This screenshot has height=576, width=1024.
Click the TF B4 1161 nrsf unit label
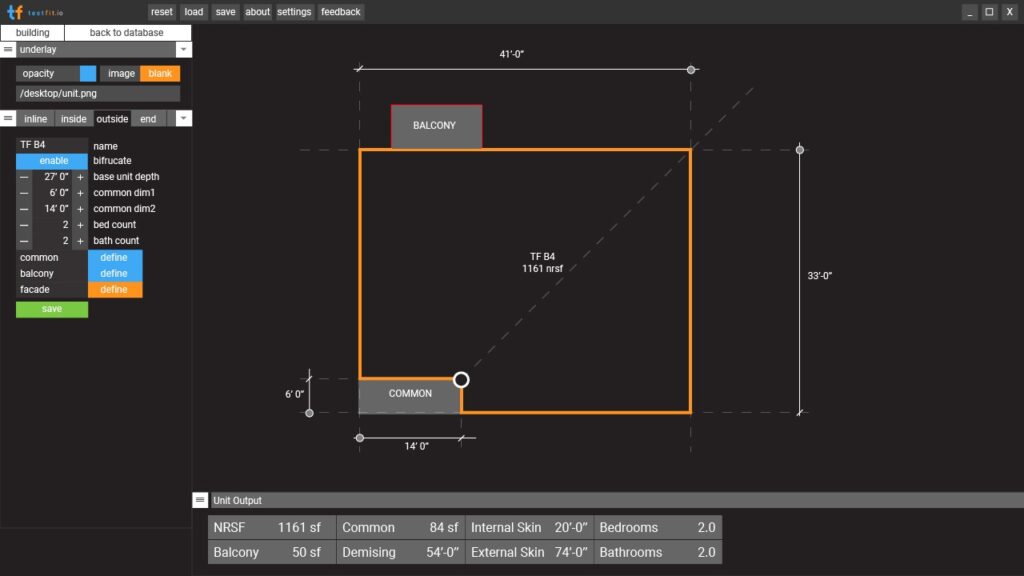(x=542, y=263)
